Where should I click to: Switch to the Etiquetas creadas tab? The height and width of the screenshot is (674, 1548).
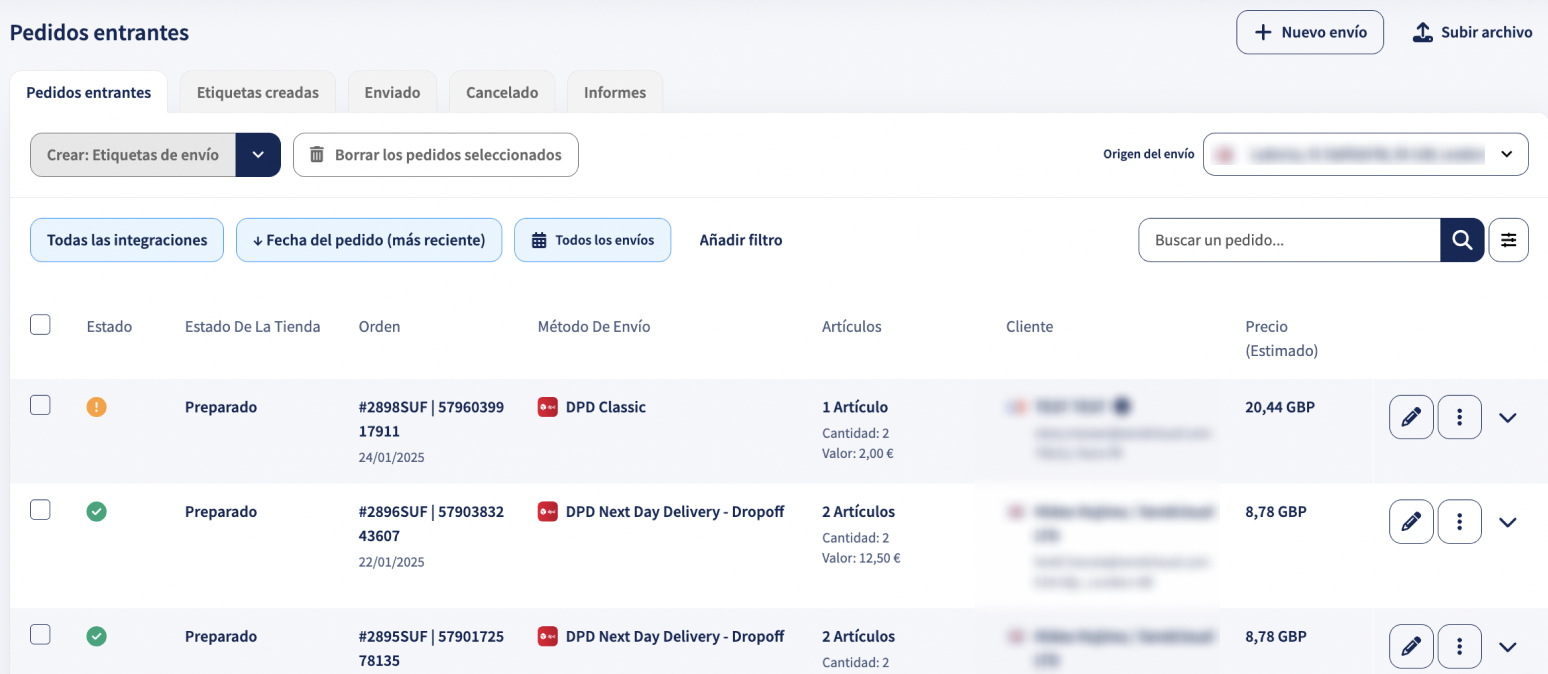click(x=258, y=92)
